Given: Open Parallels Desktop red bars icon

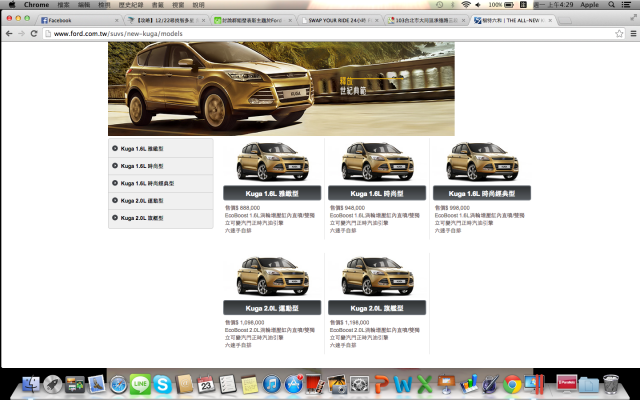Looking at the screenshot, I should (x=534, y=384).
